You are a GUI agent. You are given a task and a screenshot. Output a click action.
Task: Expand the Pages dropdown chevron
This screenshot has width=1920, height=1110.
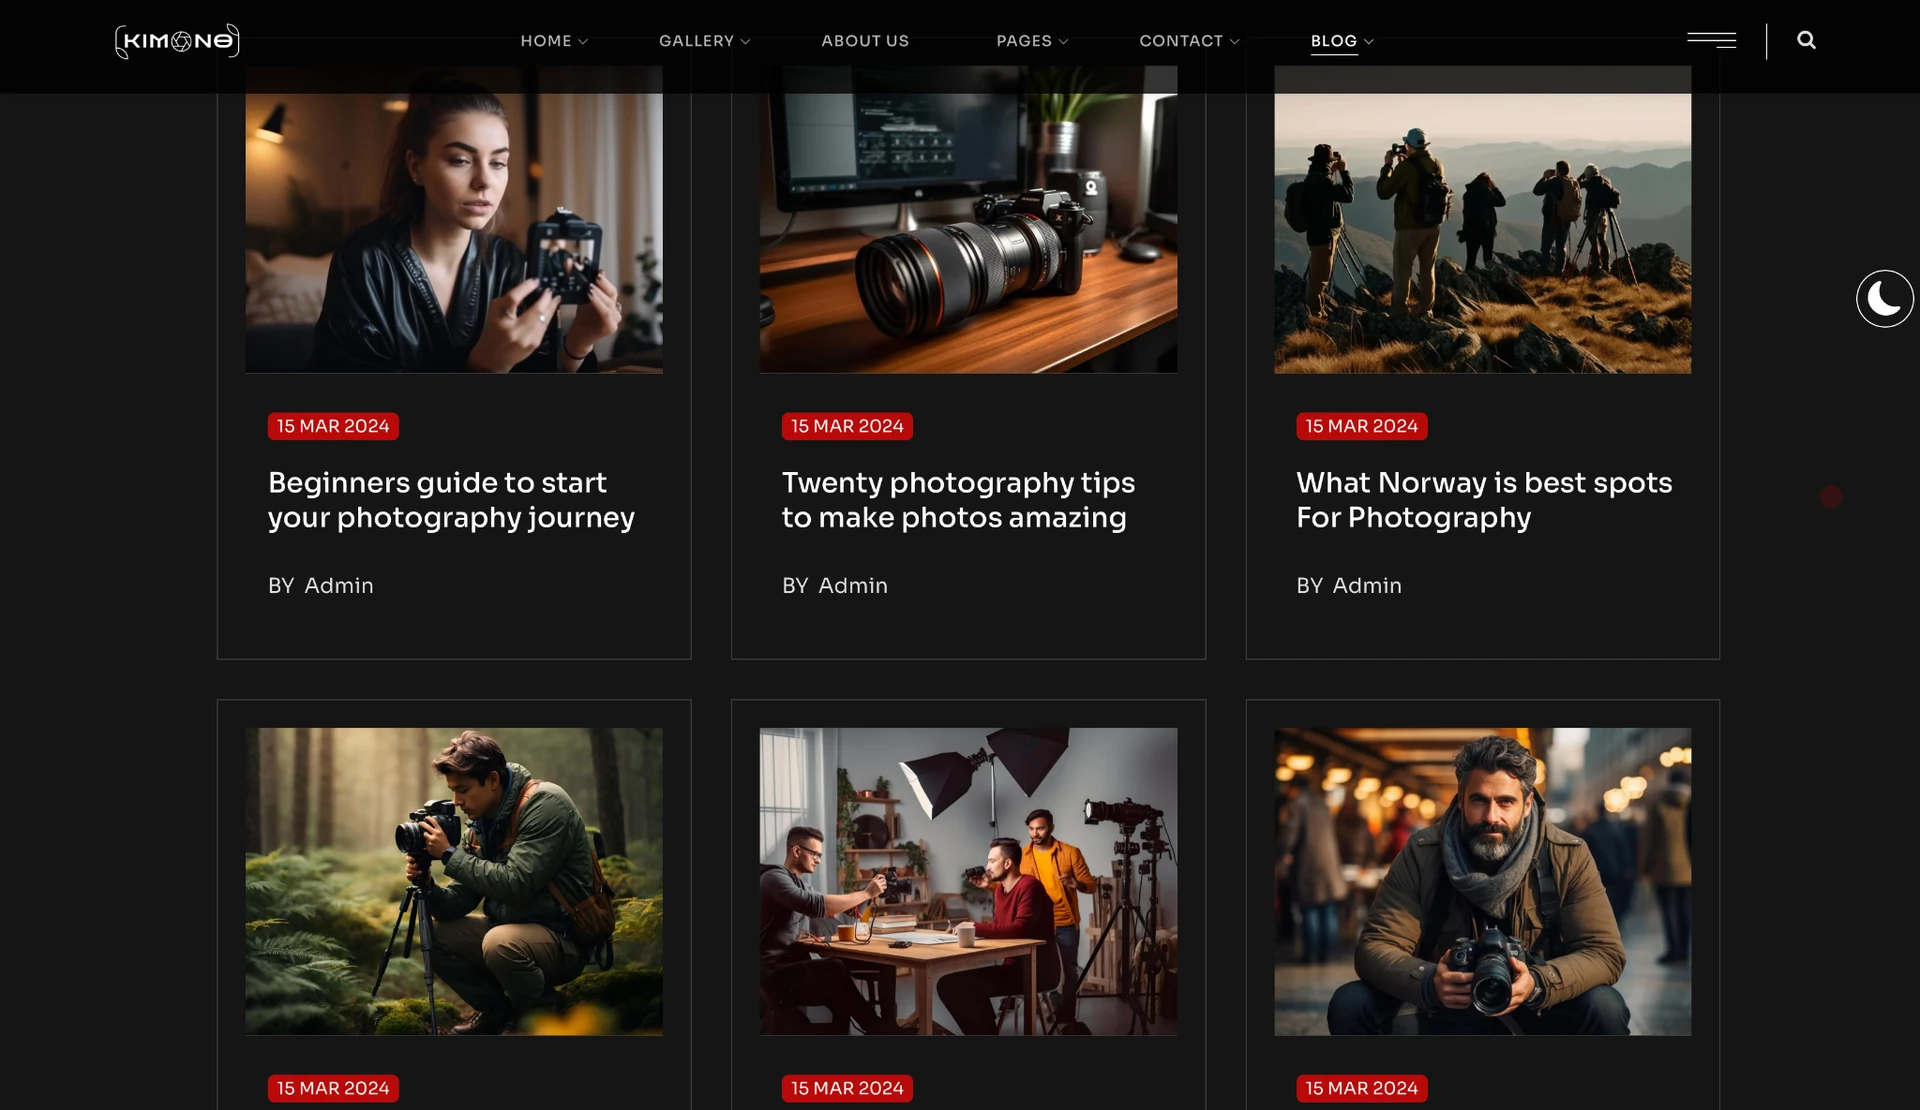point(1063,42)
